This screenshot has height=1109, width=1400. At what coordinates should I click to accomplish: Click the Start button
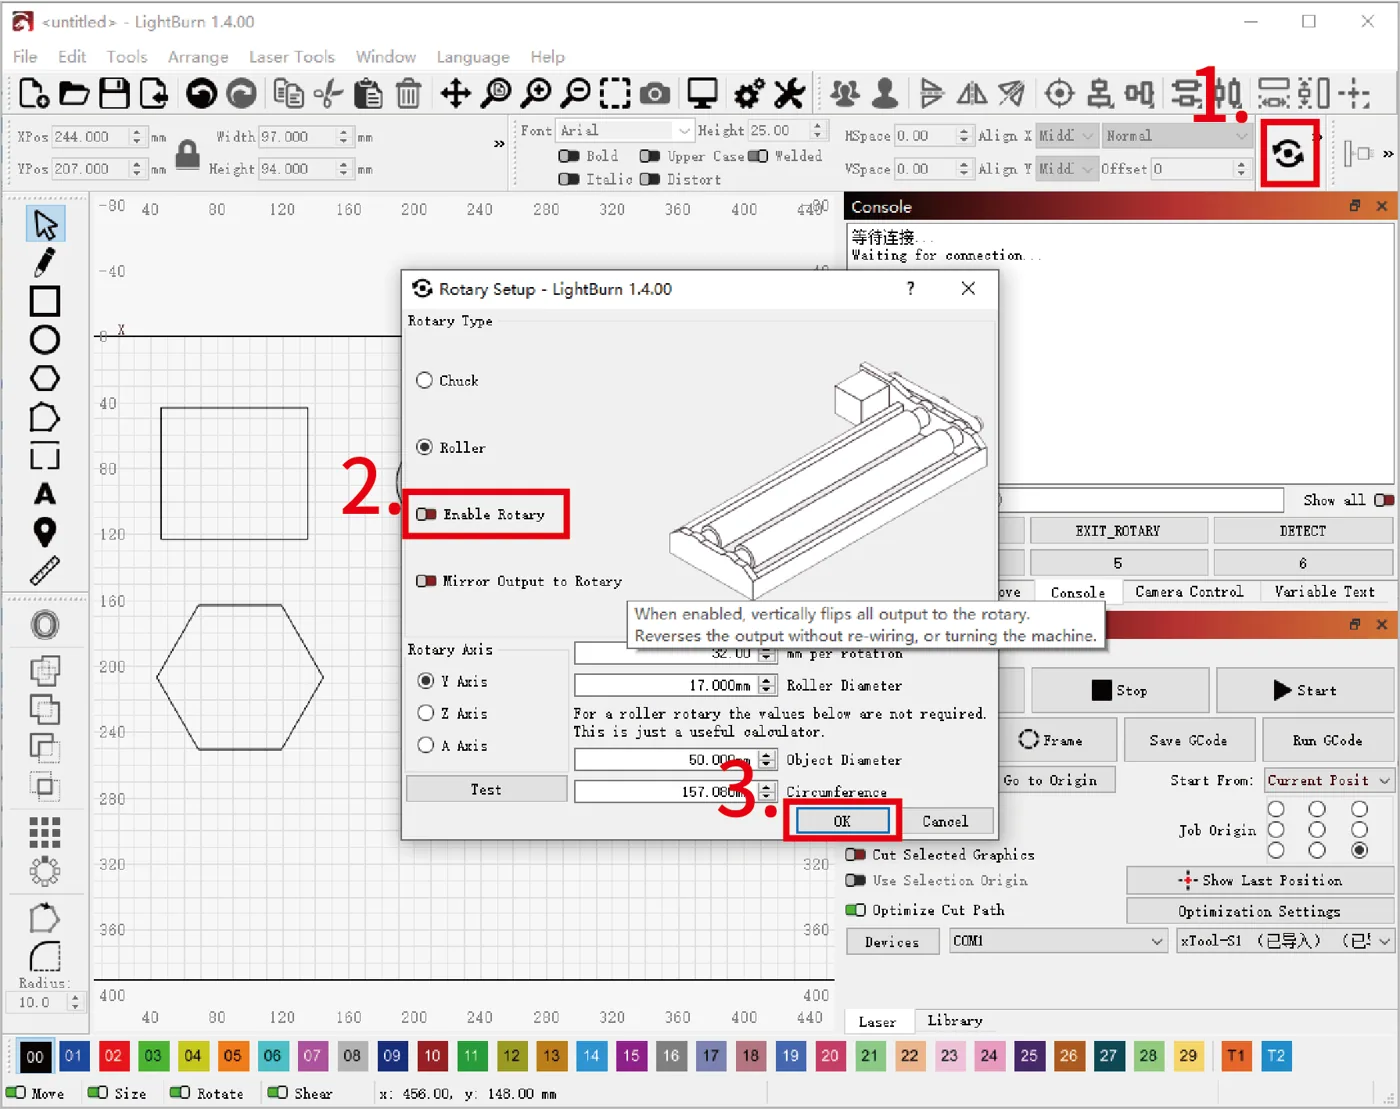(x=1305, y=690)
